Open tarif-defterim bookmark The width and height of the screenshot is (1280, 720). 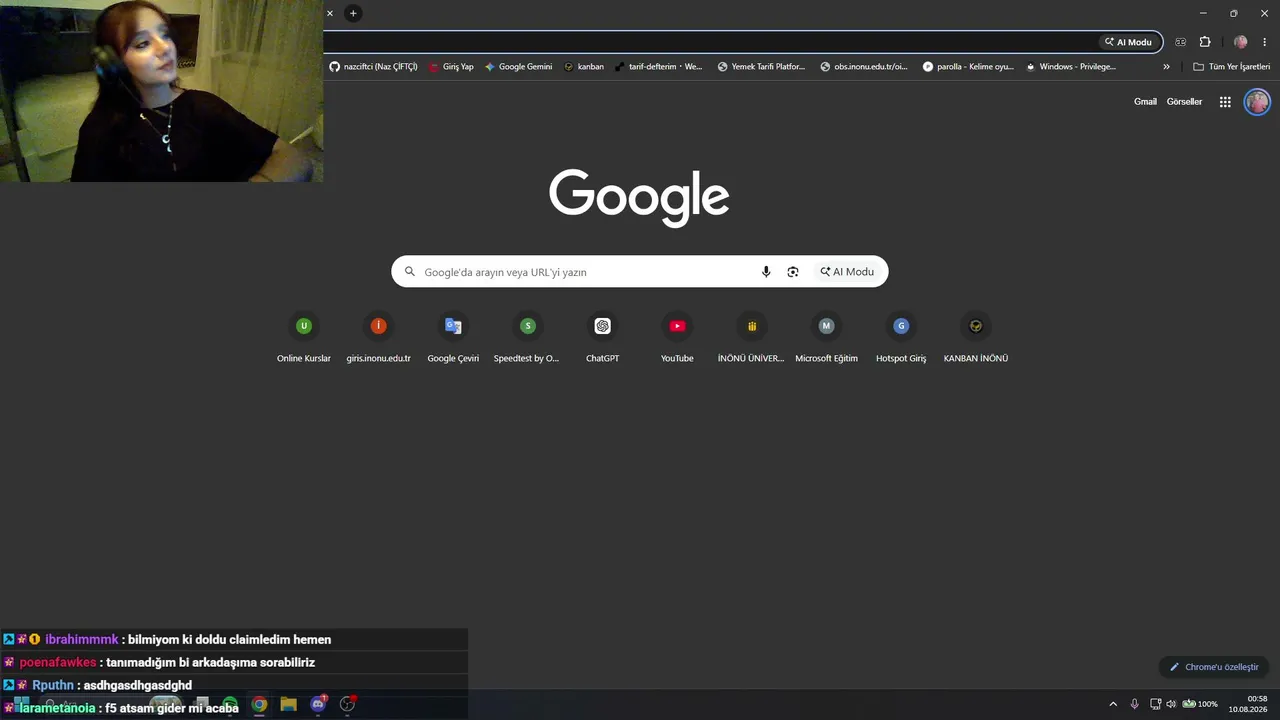[x=659, y=67]
